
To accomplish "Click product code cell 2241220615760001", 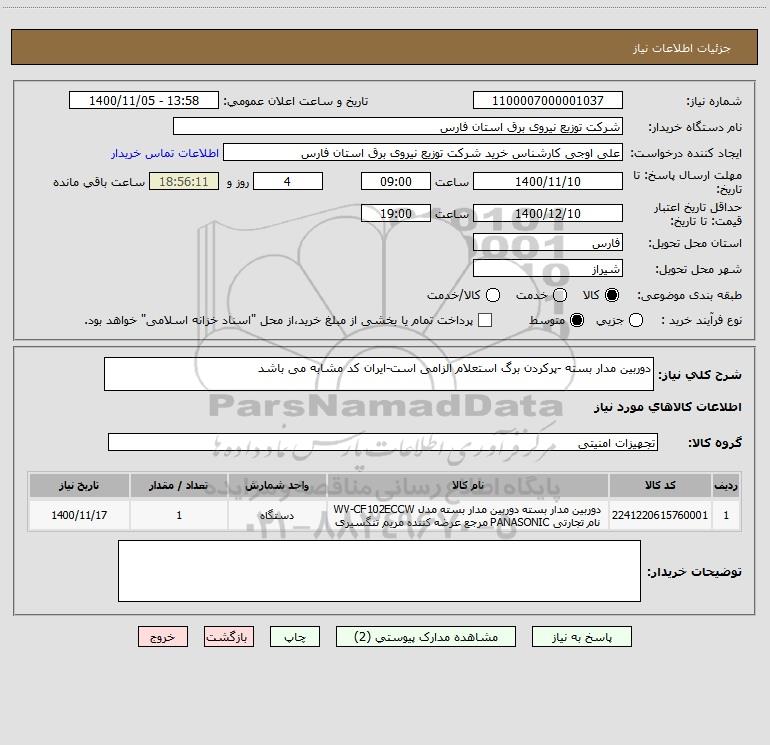I will click(660, 515).
